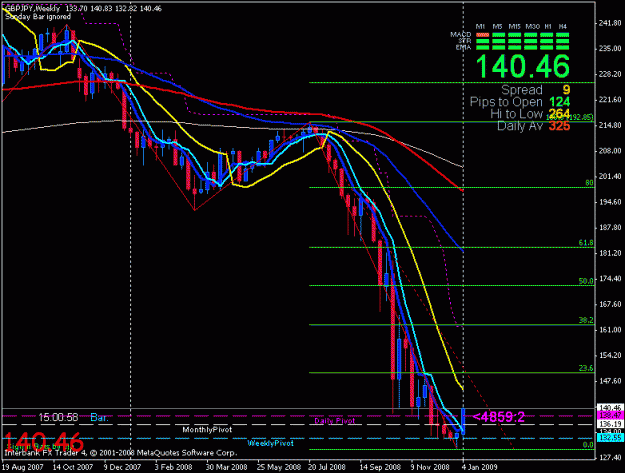The height and width of the screenshot is (473, 625).
Task: Click the 136.19 price axis label
Action: click(x=610, y=424)
